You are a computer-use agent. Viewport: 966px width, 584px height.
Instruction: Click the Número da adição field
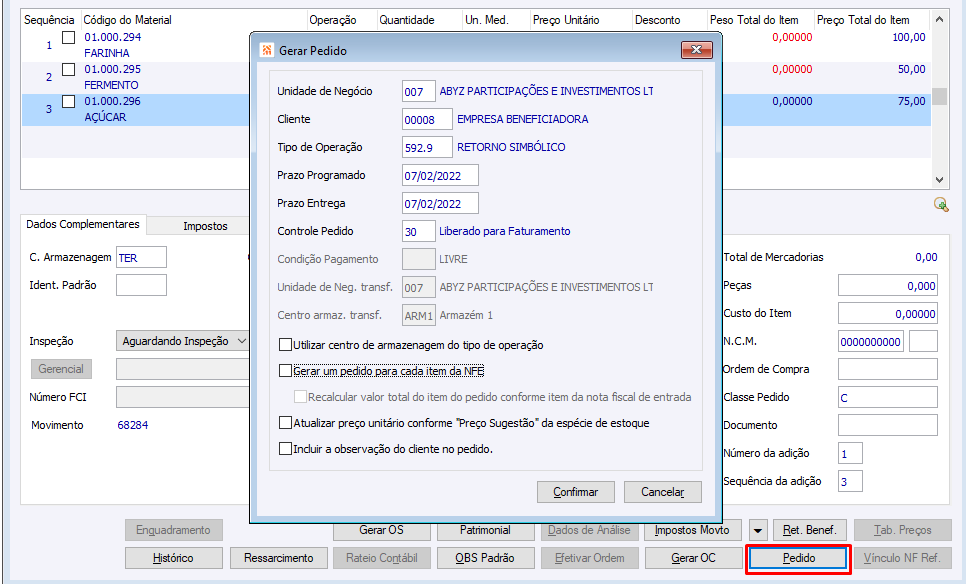pyautogui.click(x=850, y=453)
